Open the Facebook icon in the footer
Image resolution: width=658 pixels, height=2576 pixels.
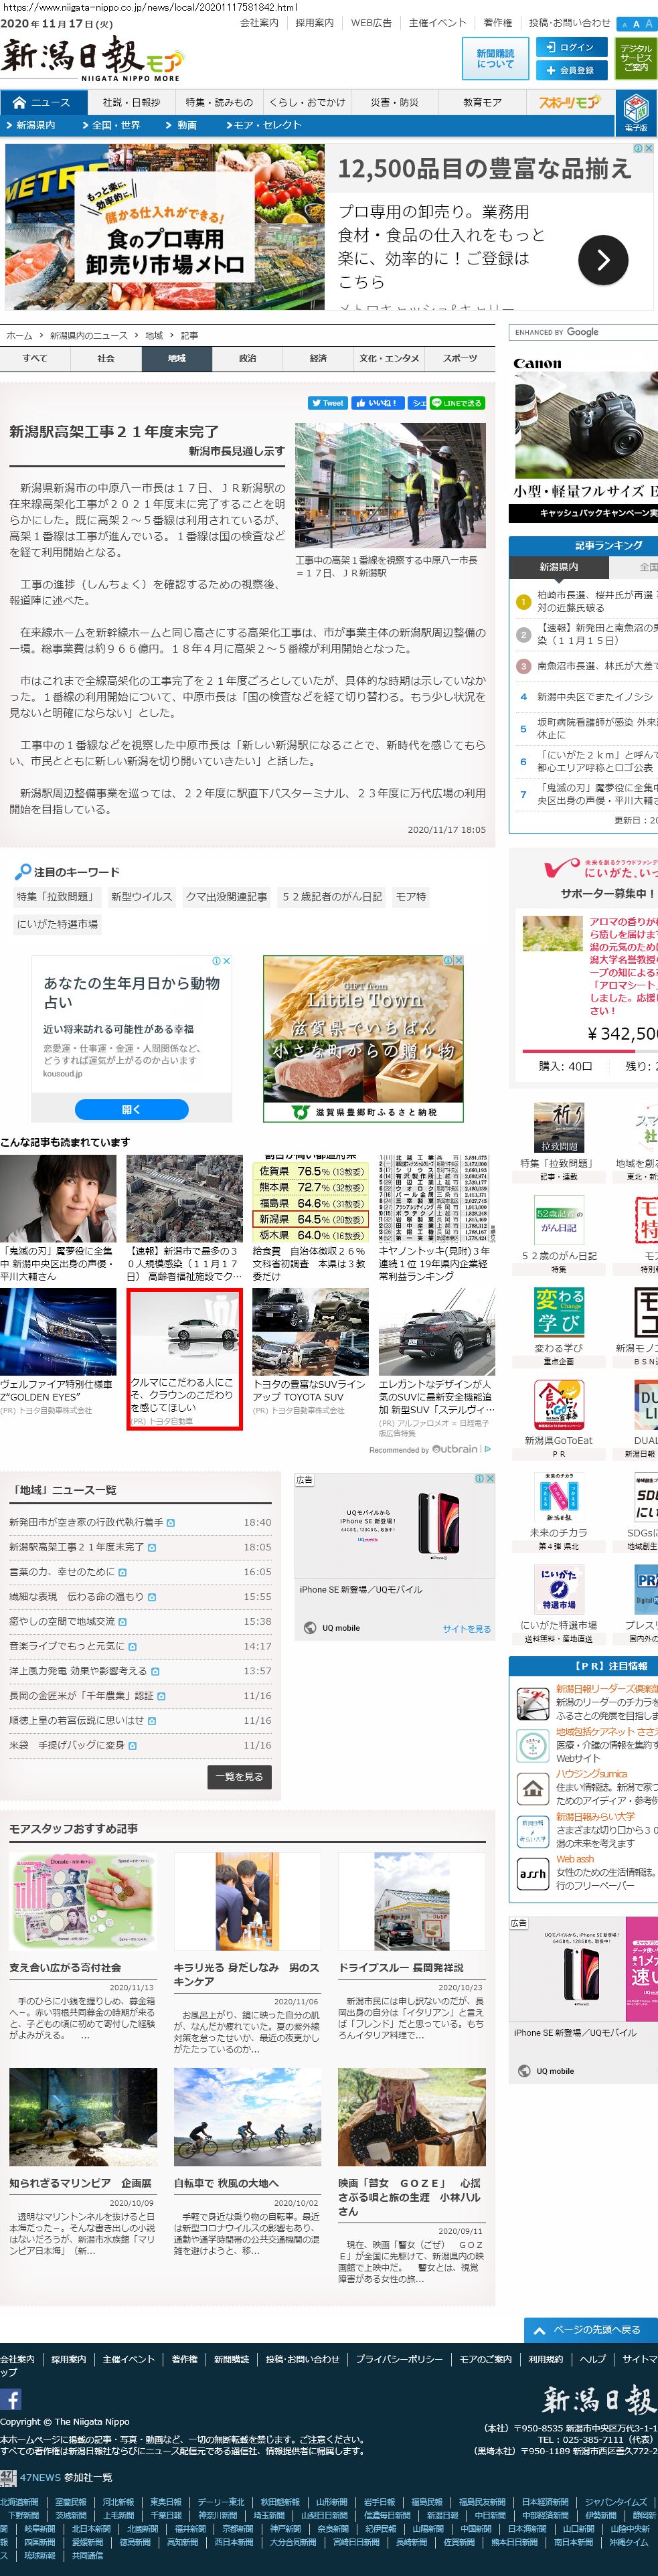point(11,2400)
